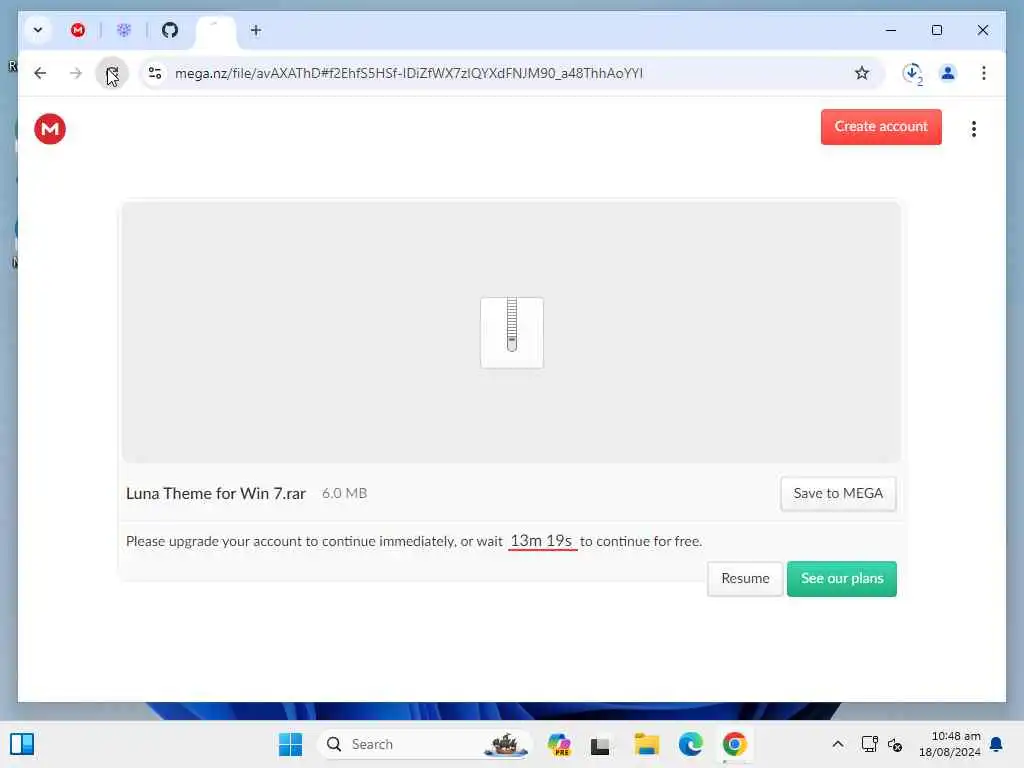Click the mega.nz address bar

(x=409, y=73)
